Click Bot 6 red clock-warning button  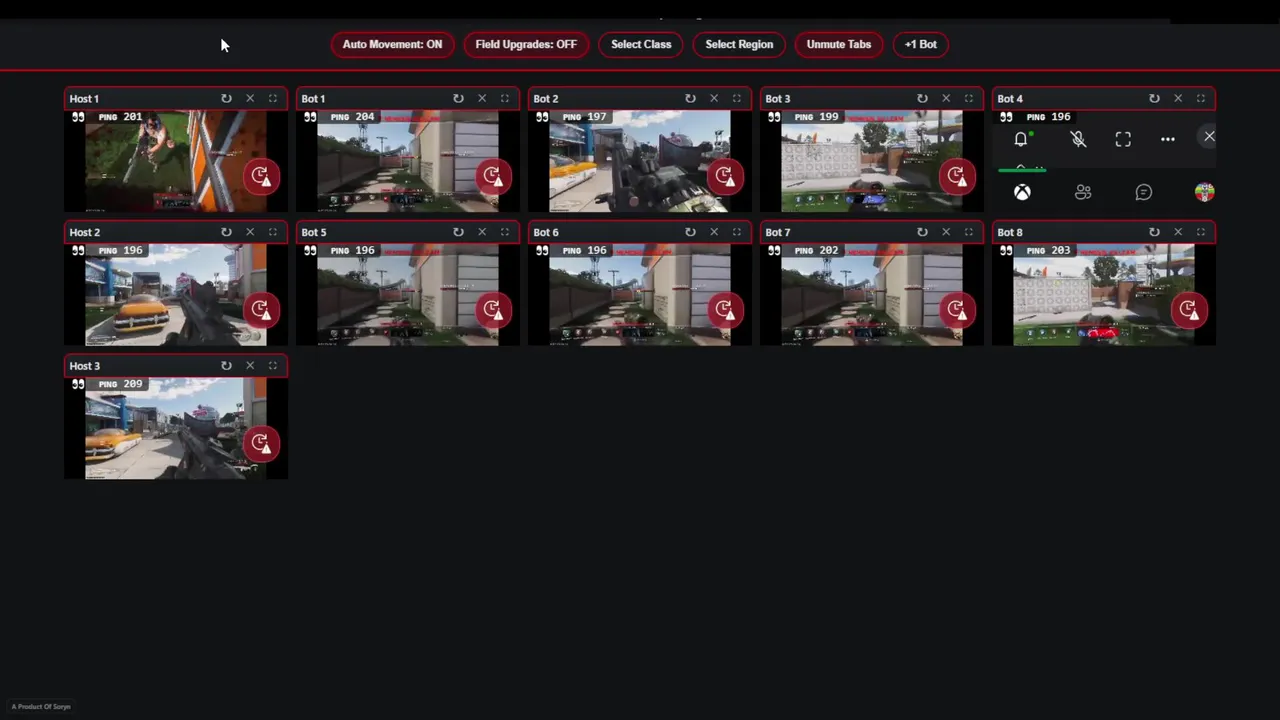[x=725, y=310]
